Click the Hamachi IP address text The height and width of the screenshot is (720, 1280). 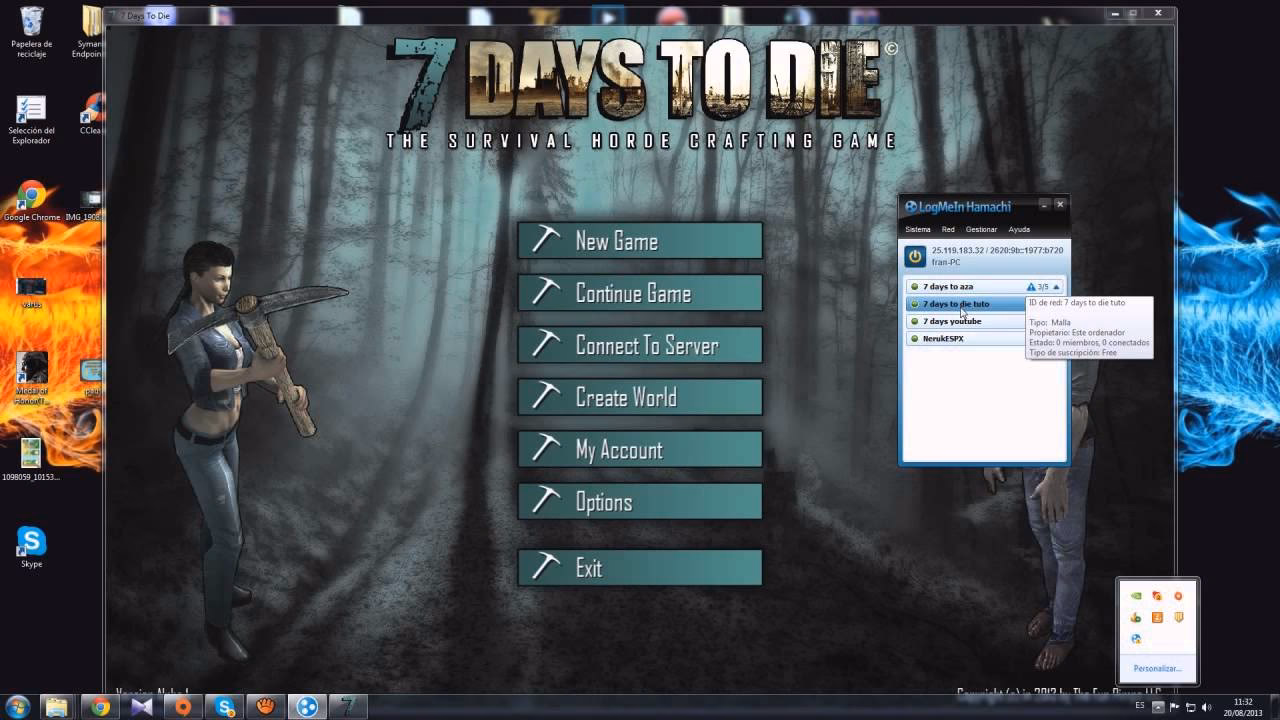pyautogui.click(x=997, y=251)
